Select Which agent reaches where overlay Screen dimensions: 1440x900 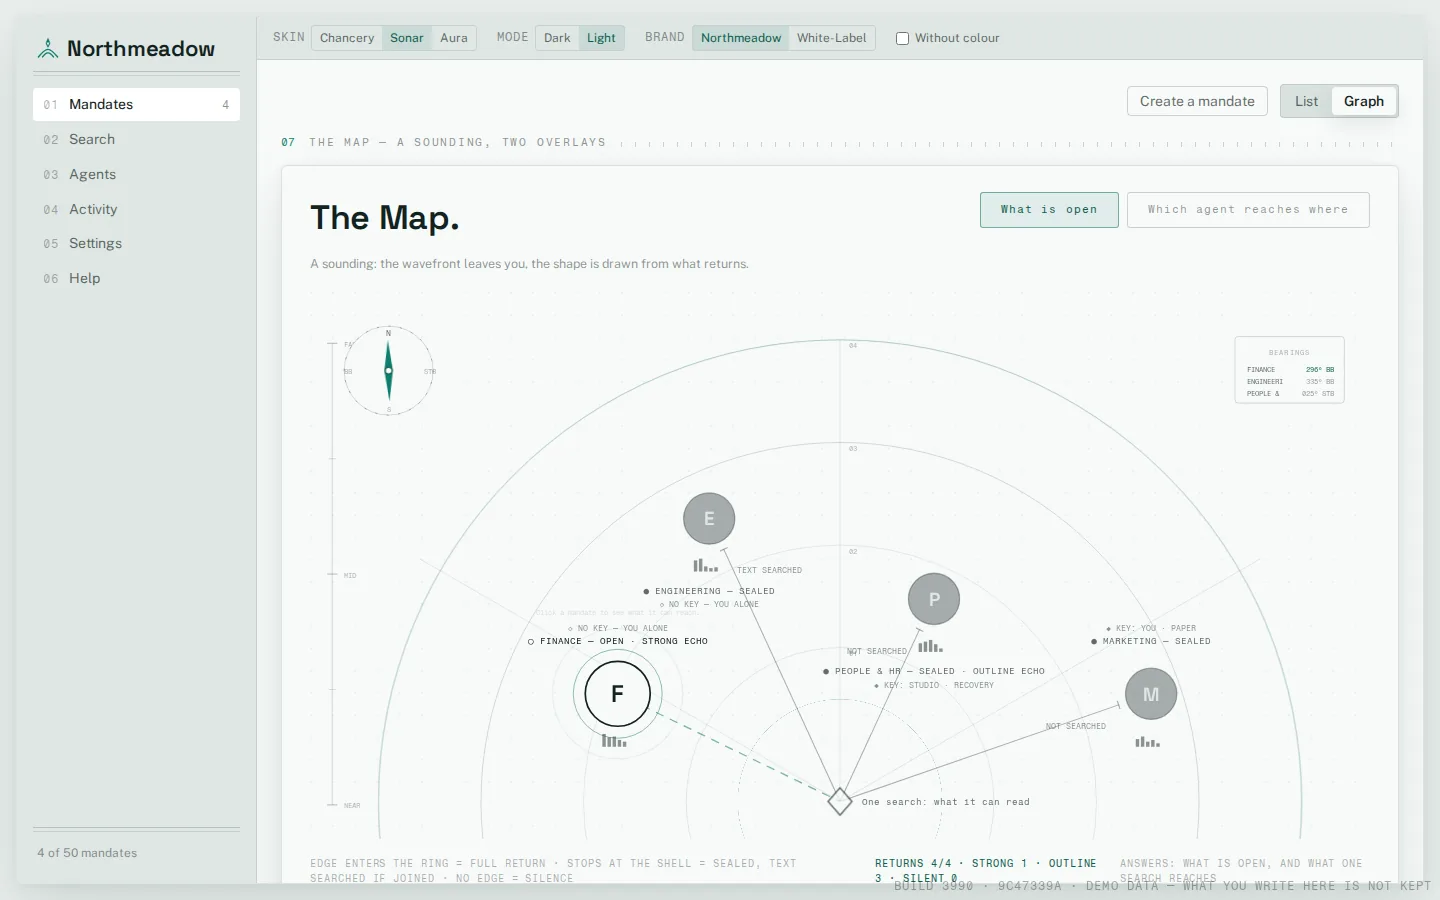click(x=1248, y=210)
